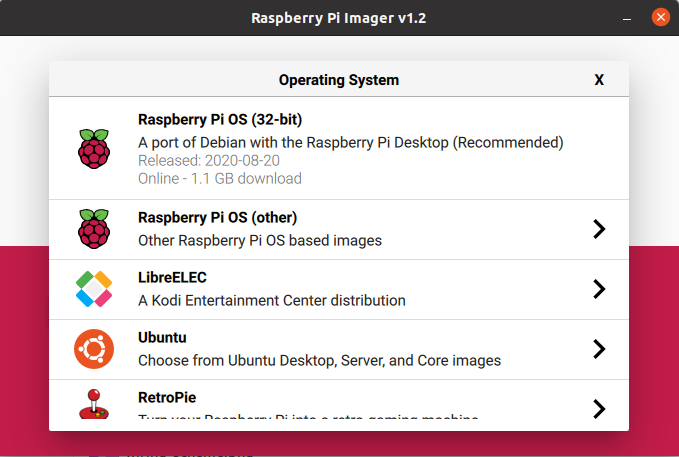The height and width of the screenshot is (457, 679).
Task: Click the RetroPie joystick icon
Action: [94, 403]
